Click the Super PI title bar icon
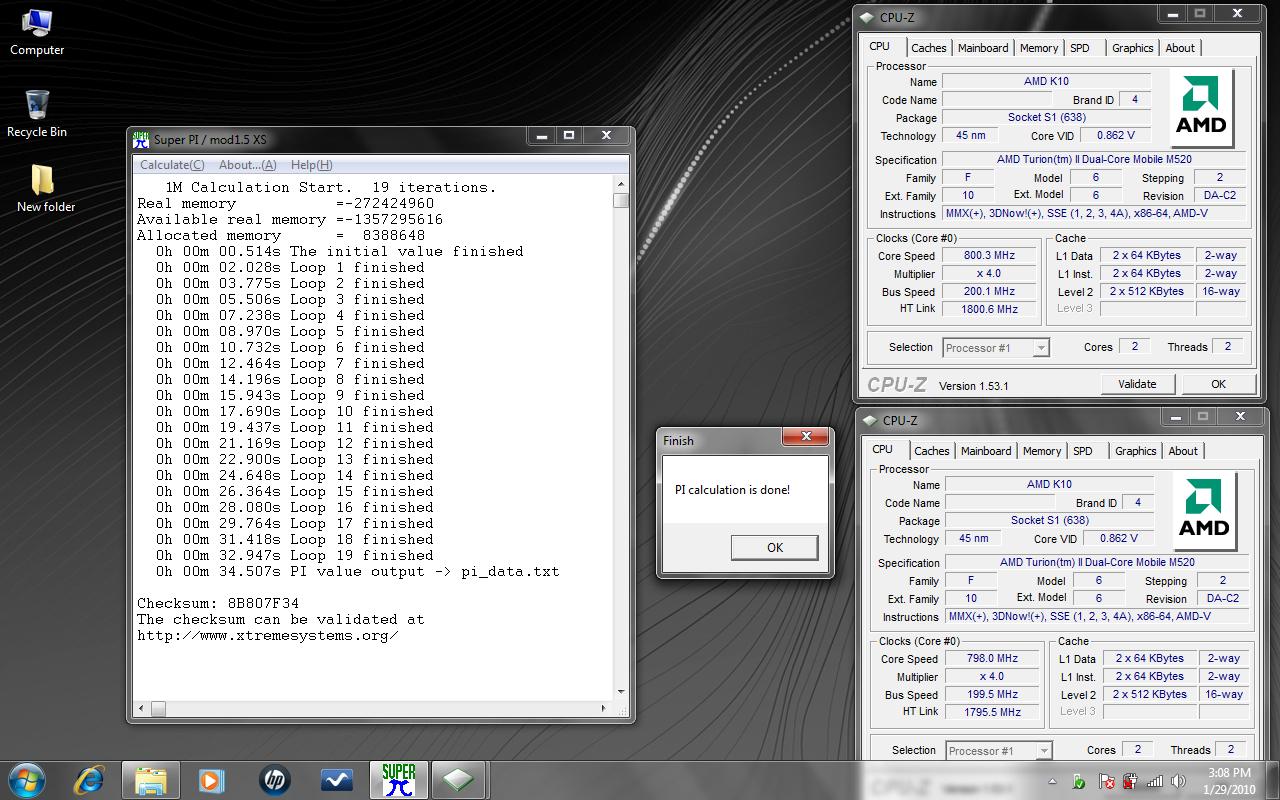 click(x=141, y=139)
